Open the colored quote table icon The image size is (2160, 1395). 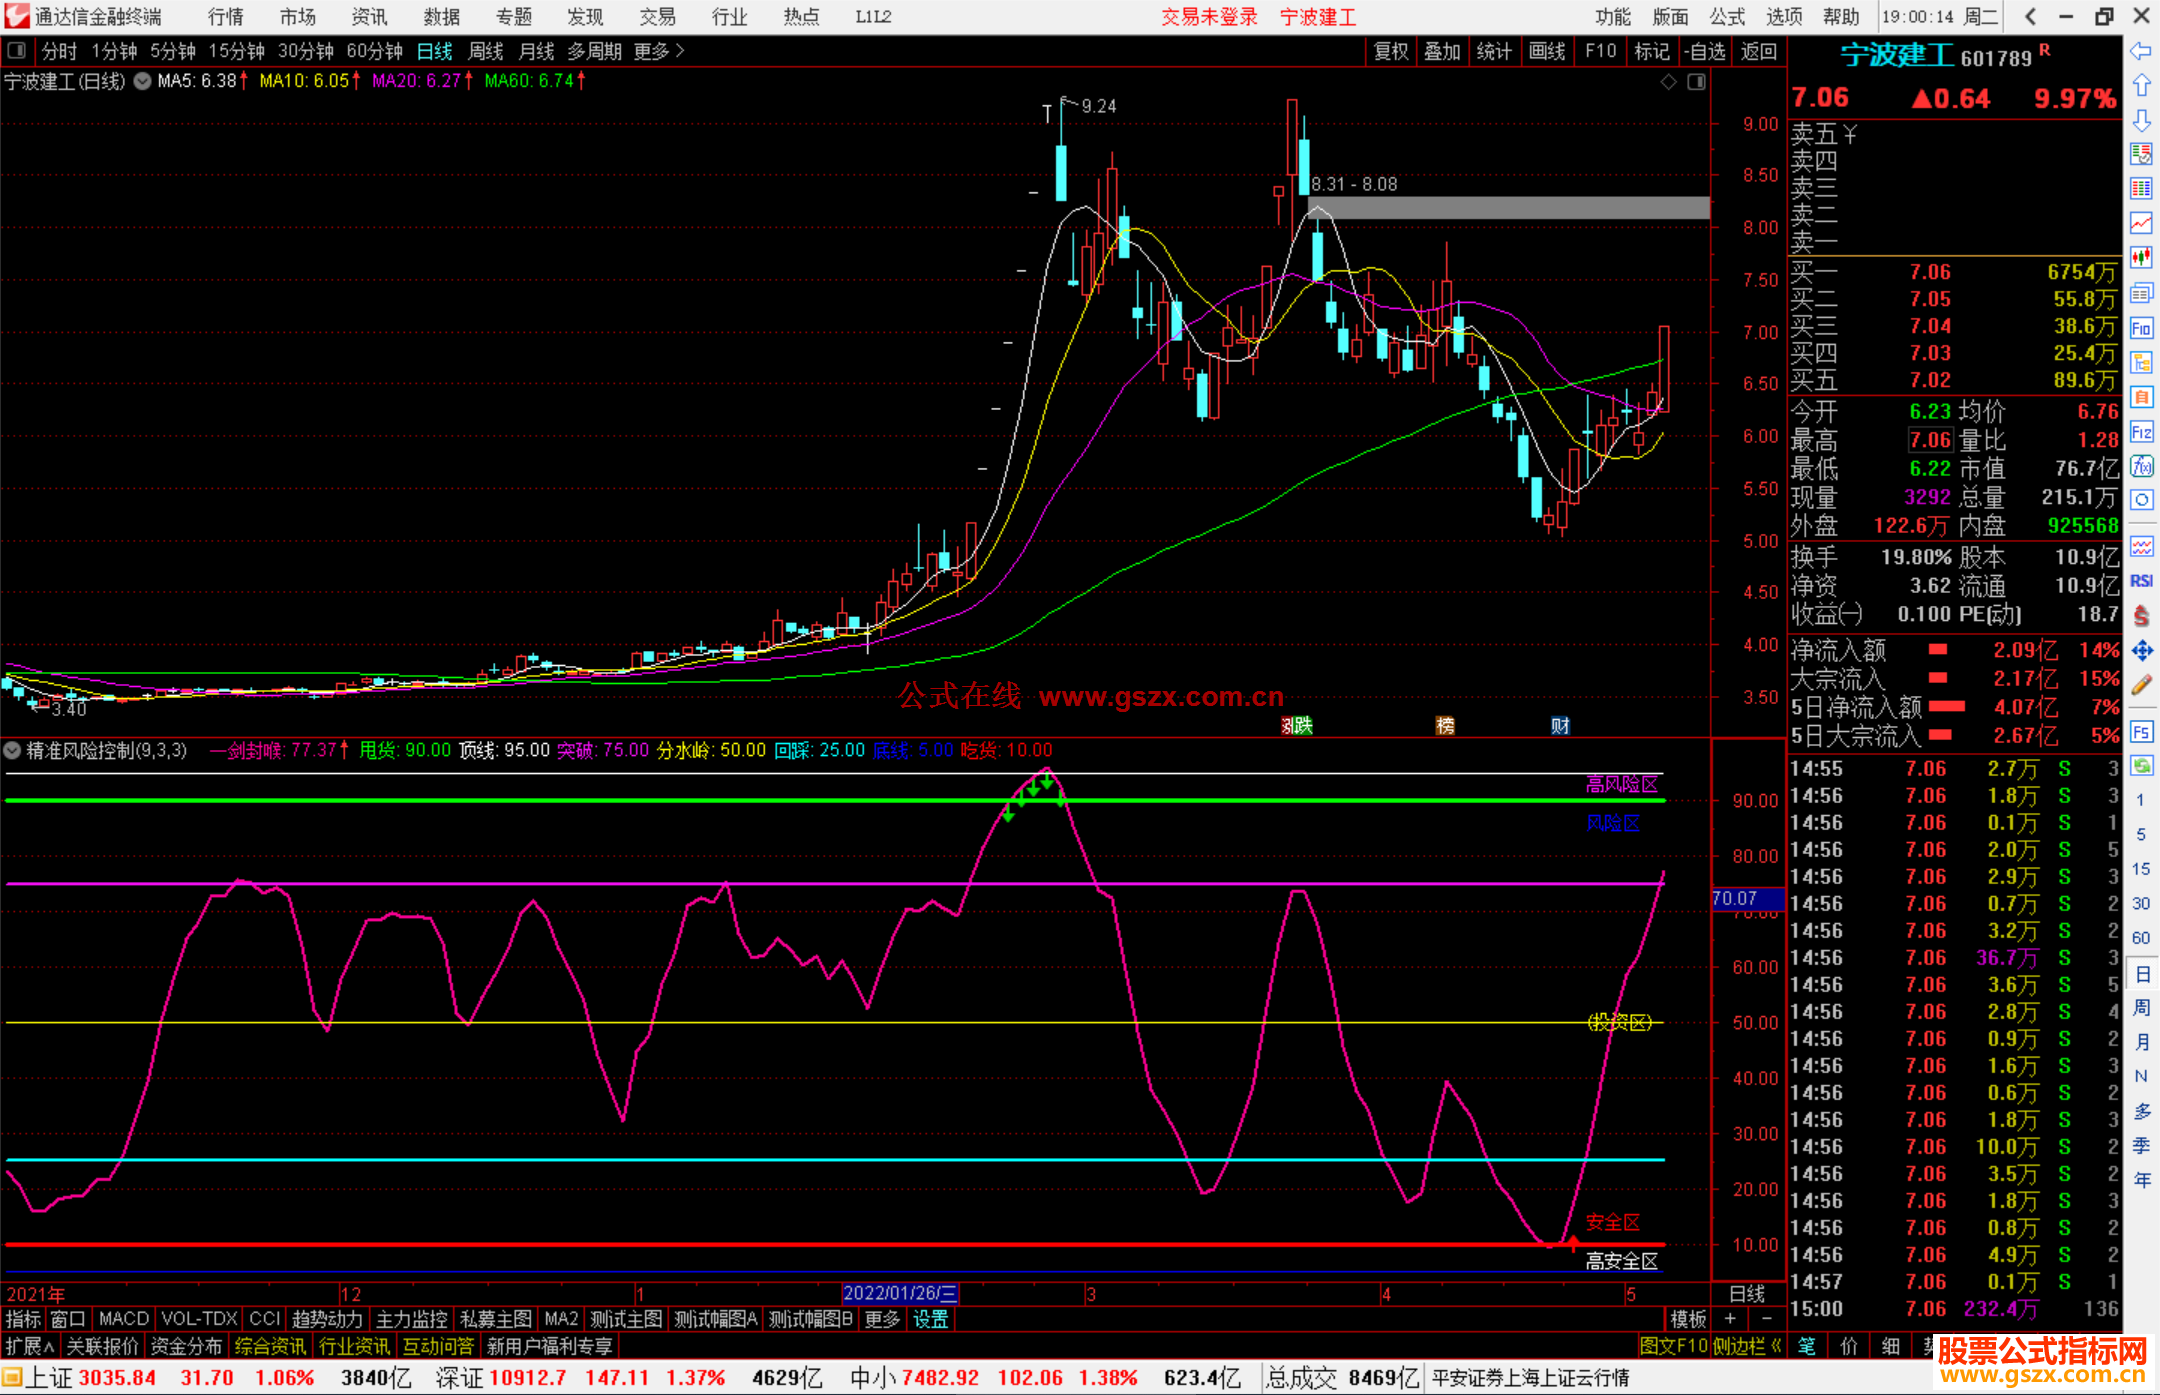2141,189
